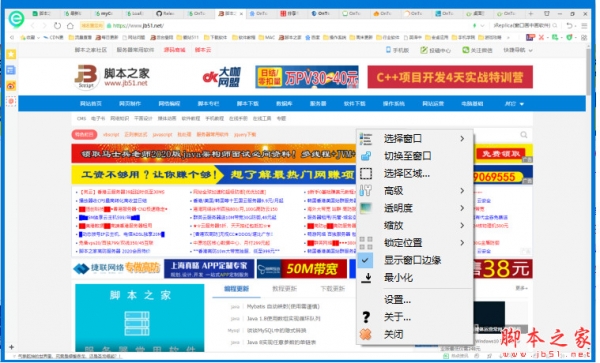
Task: Click the blue switch icon beside 切换至窗口
Action: [366, 156]
